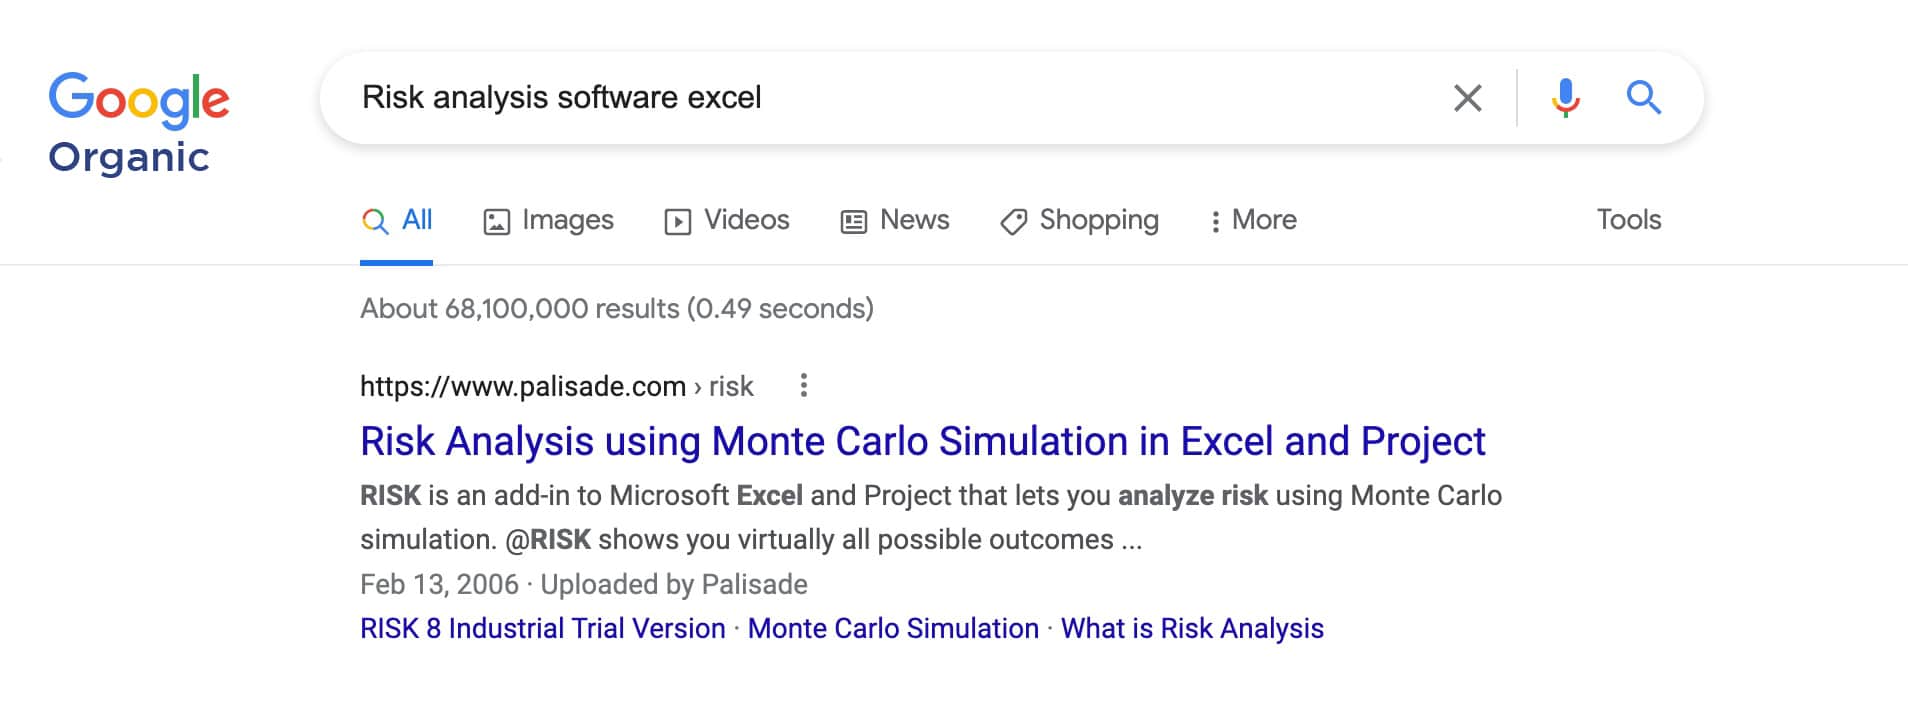This screenshot has width=1908, height=702.
Task: Click into the search text field
Action: coord(900,98)
